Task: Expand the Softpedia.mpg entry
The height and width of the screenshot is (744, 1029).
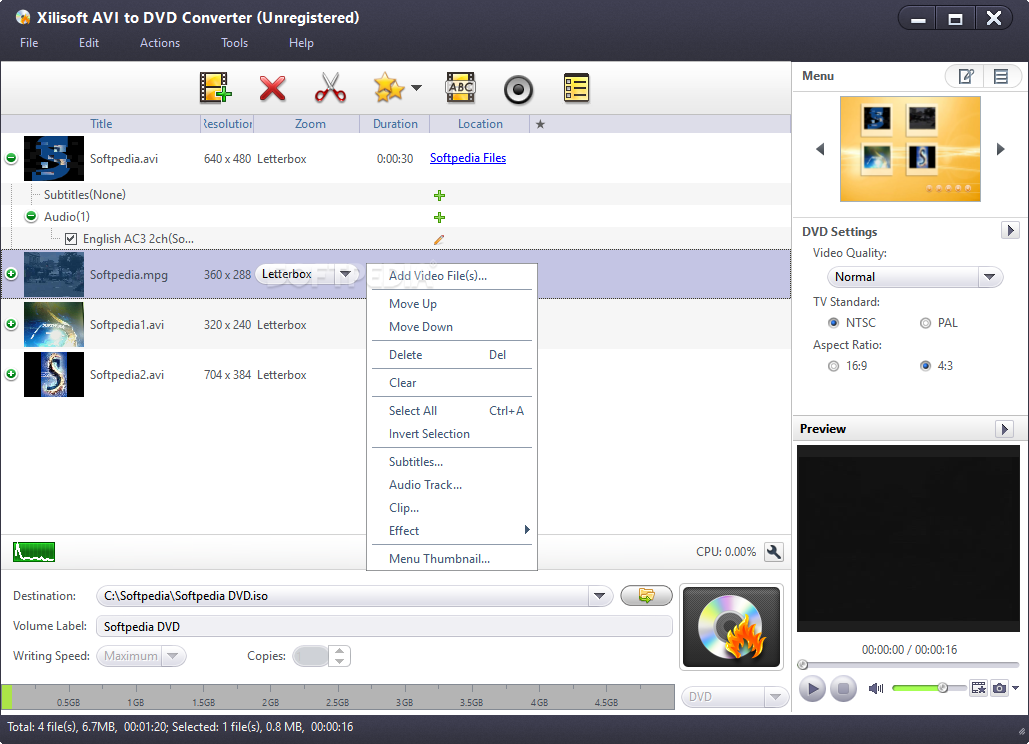Action: coord(11,274)
